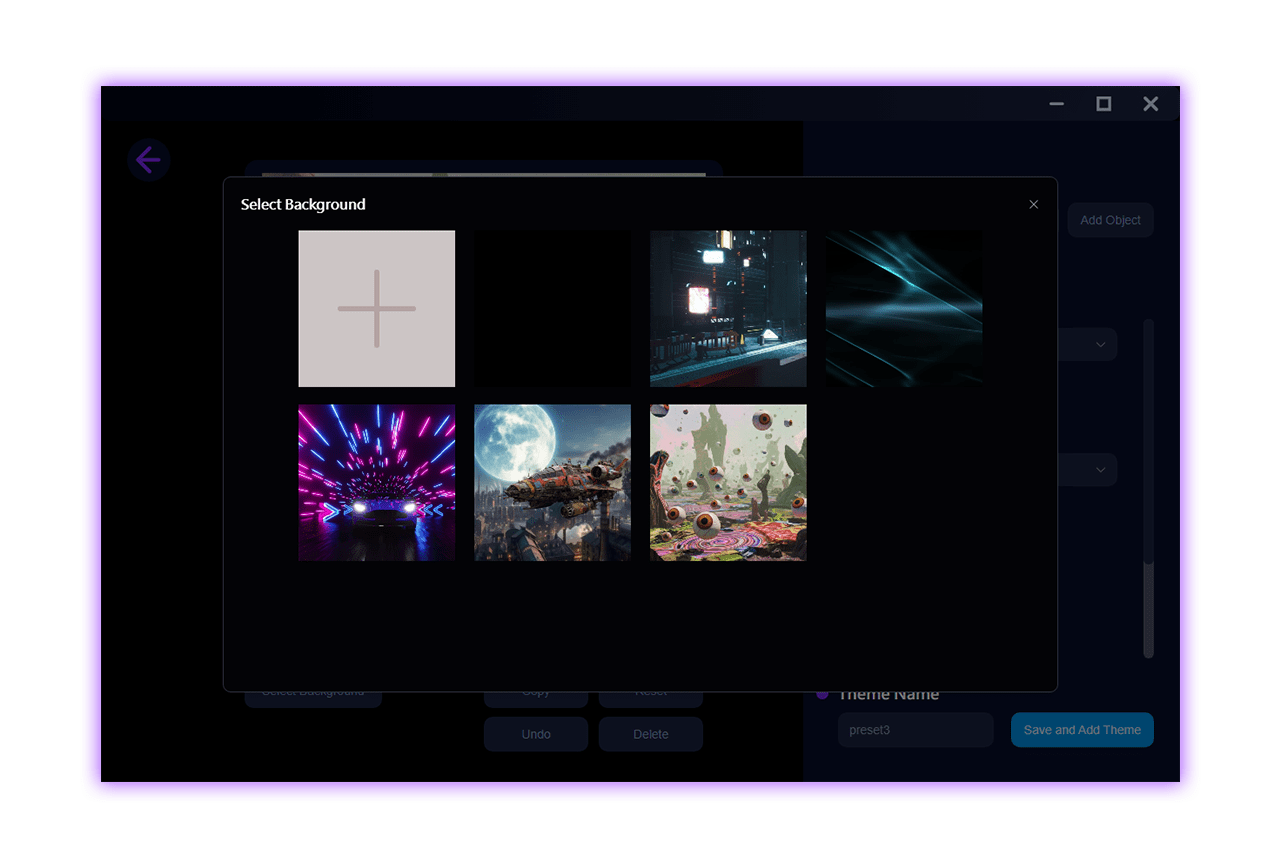Select the surreal eyeball landscape background

(x=728, y=482)
